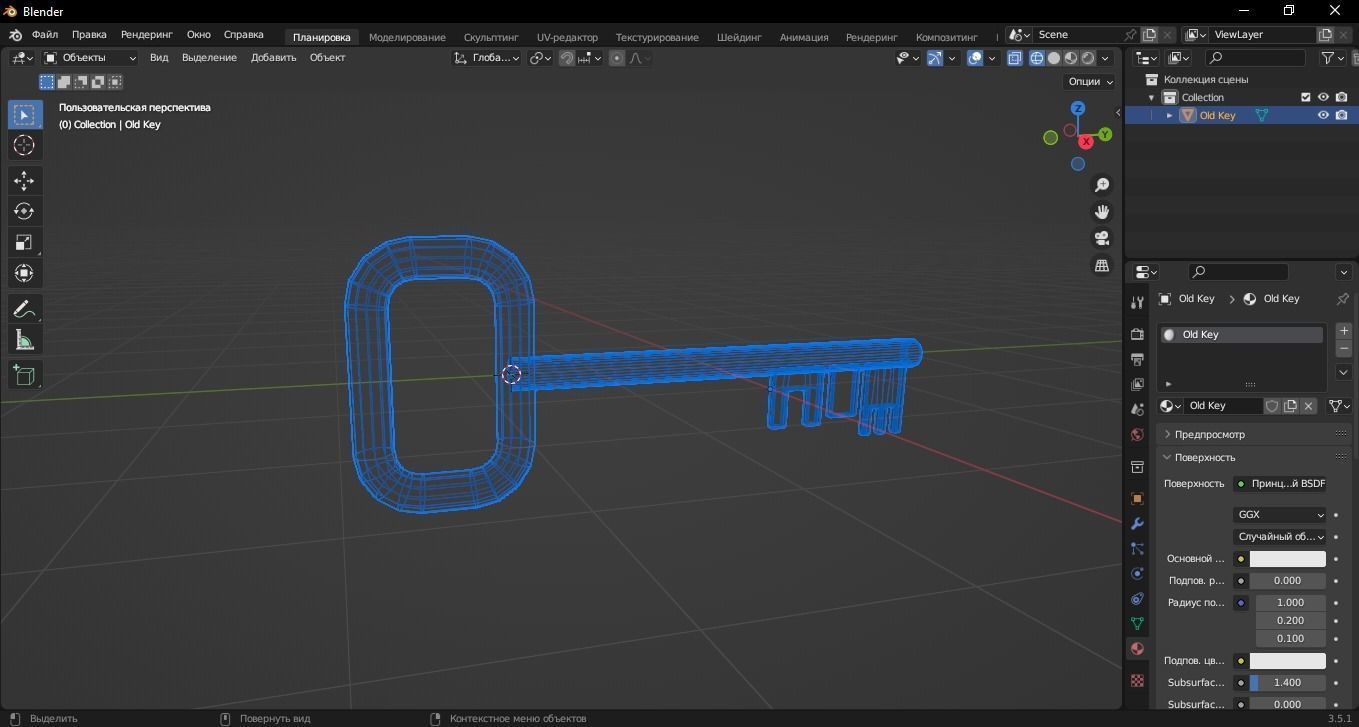Open the GGX distribution dropdown

click(1279, 515)
